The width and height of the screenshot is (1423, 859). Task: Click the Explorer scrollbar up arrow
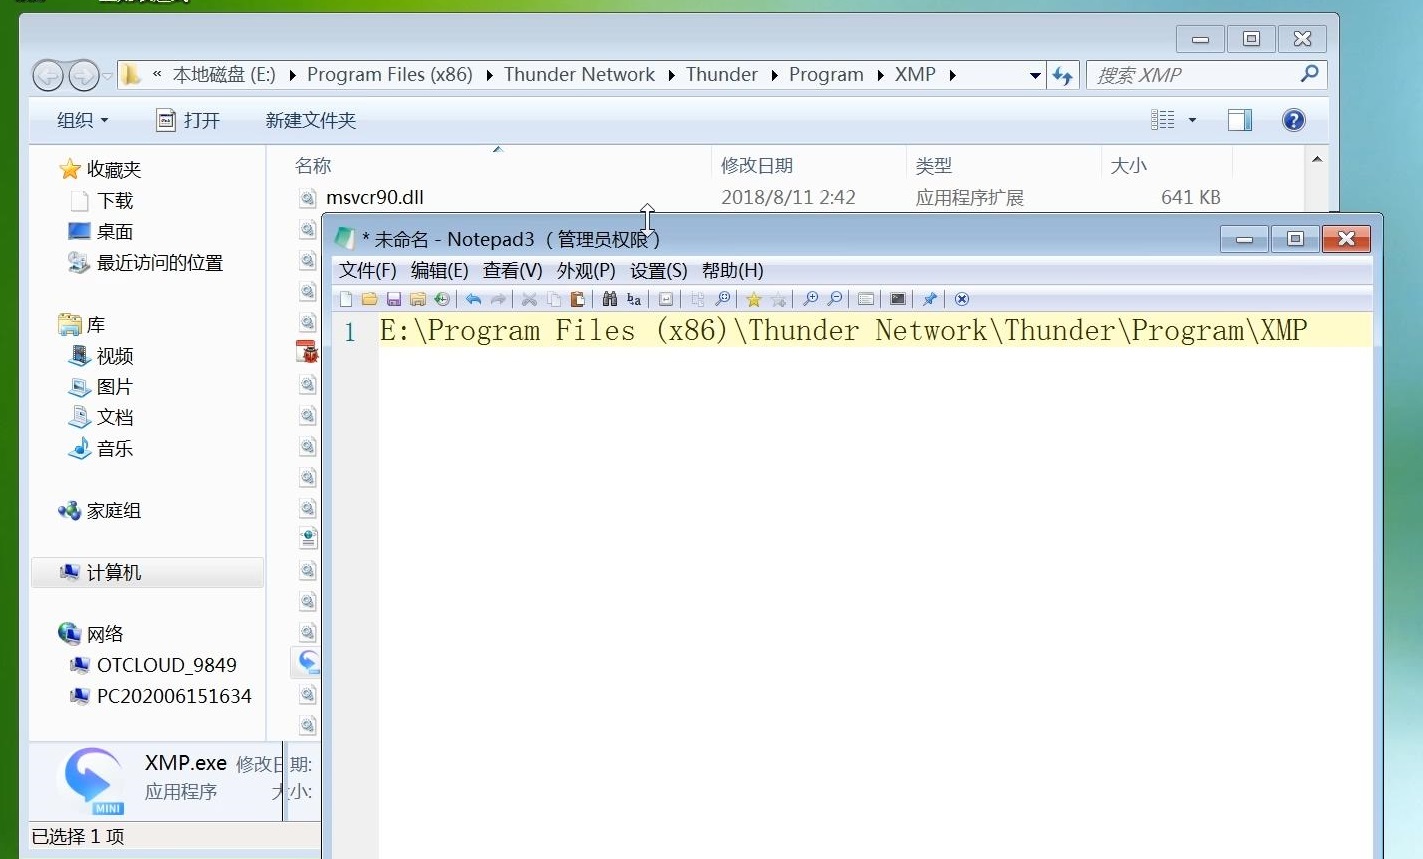coord(1317,160)
